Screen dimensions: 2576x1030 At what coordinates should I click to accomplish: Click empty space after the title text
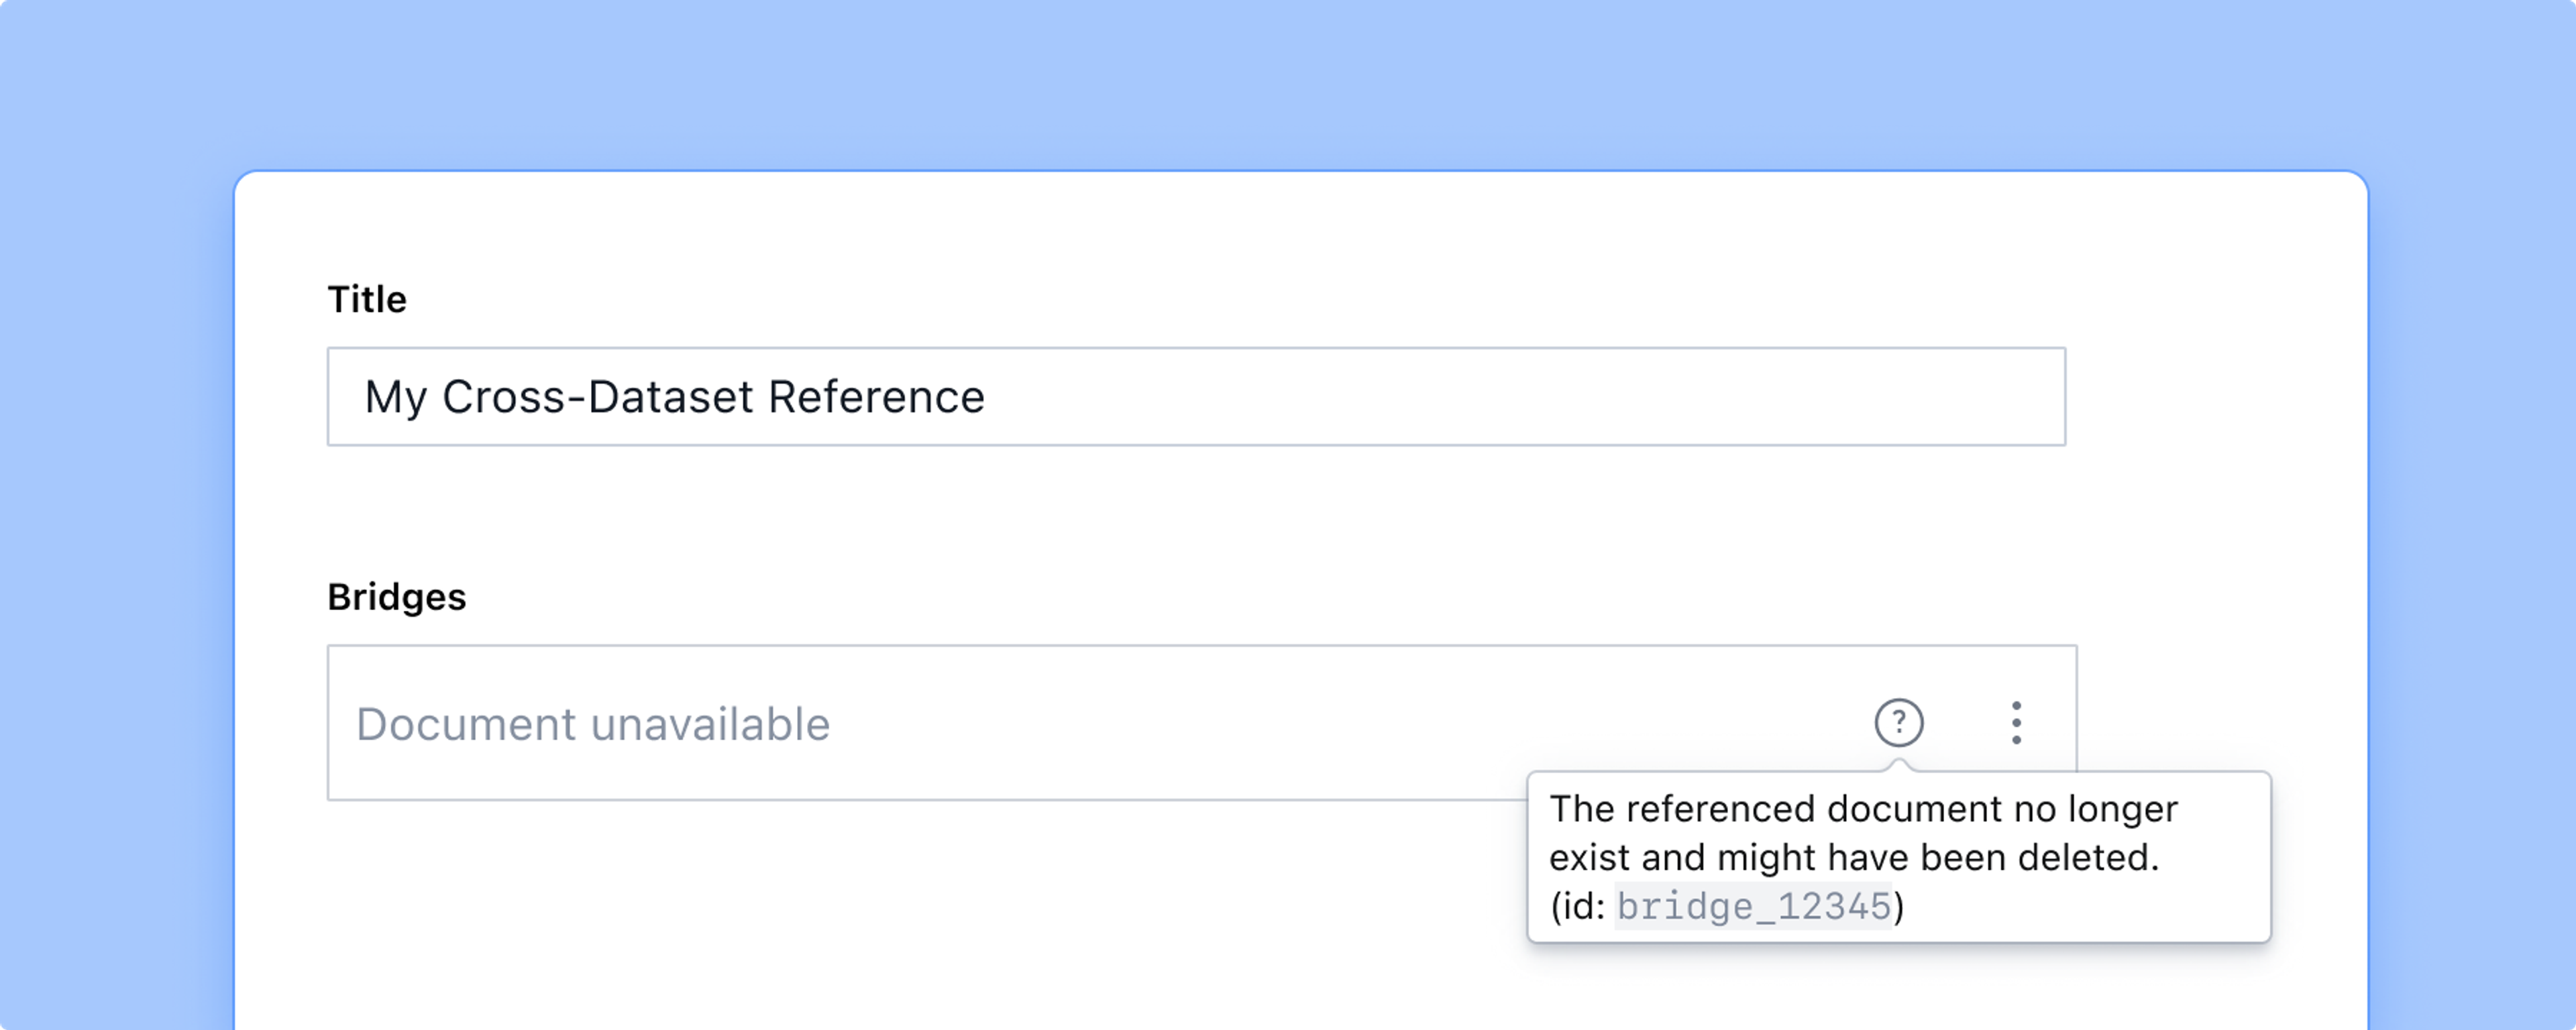tap(1500, 397)
